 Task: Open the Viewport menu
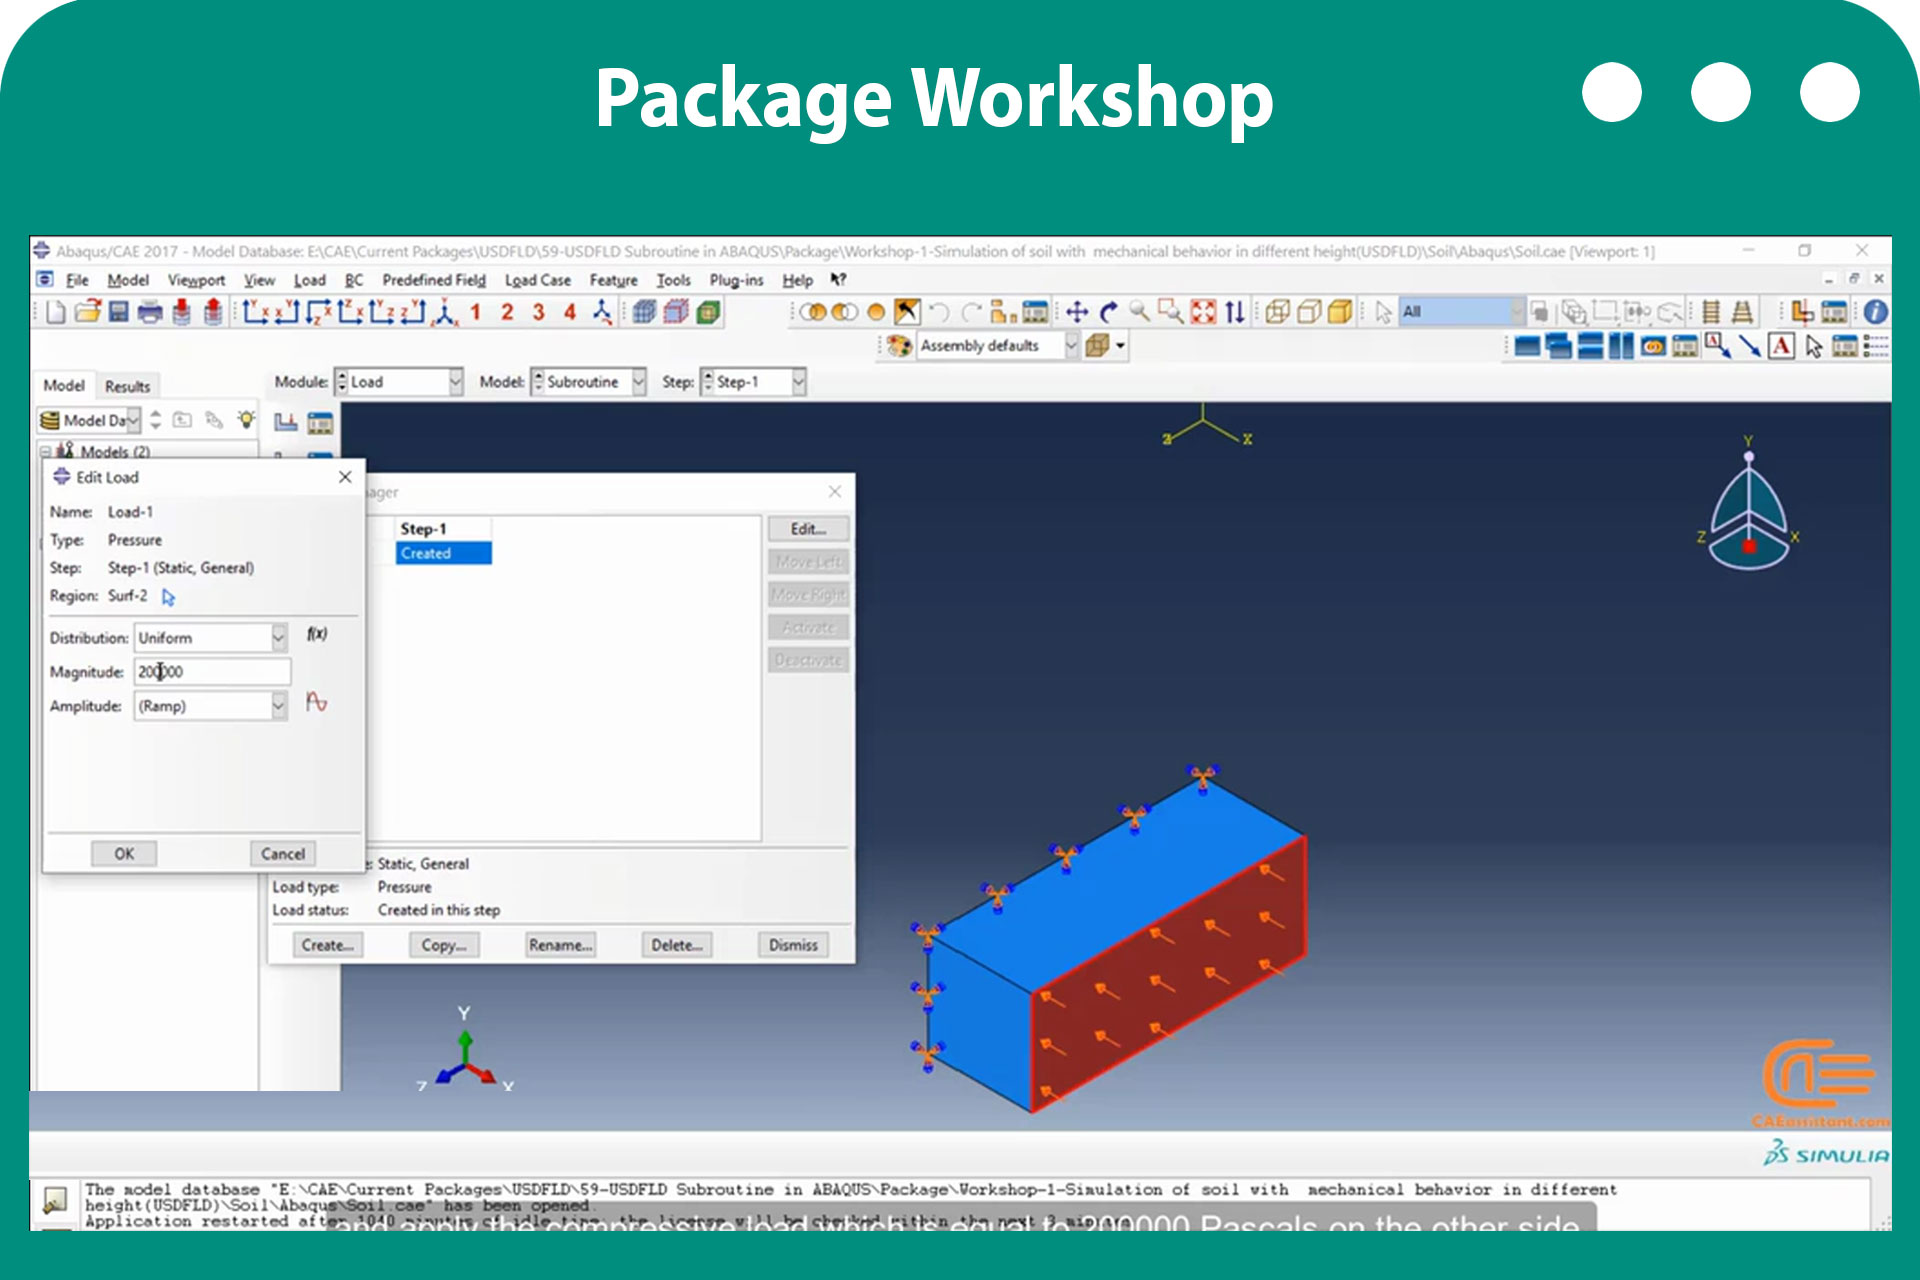[x=196, y=281]
